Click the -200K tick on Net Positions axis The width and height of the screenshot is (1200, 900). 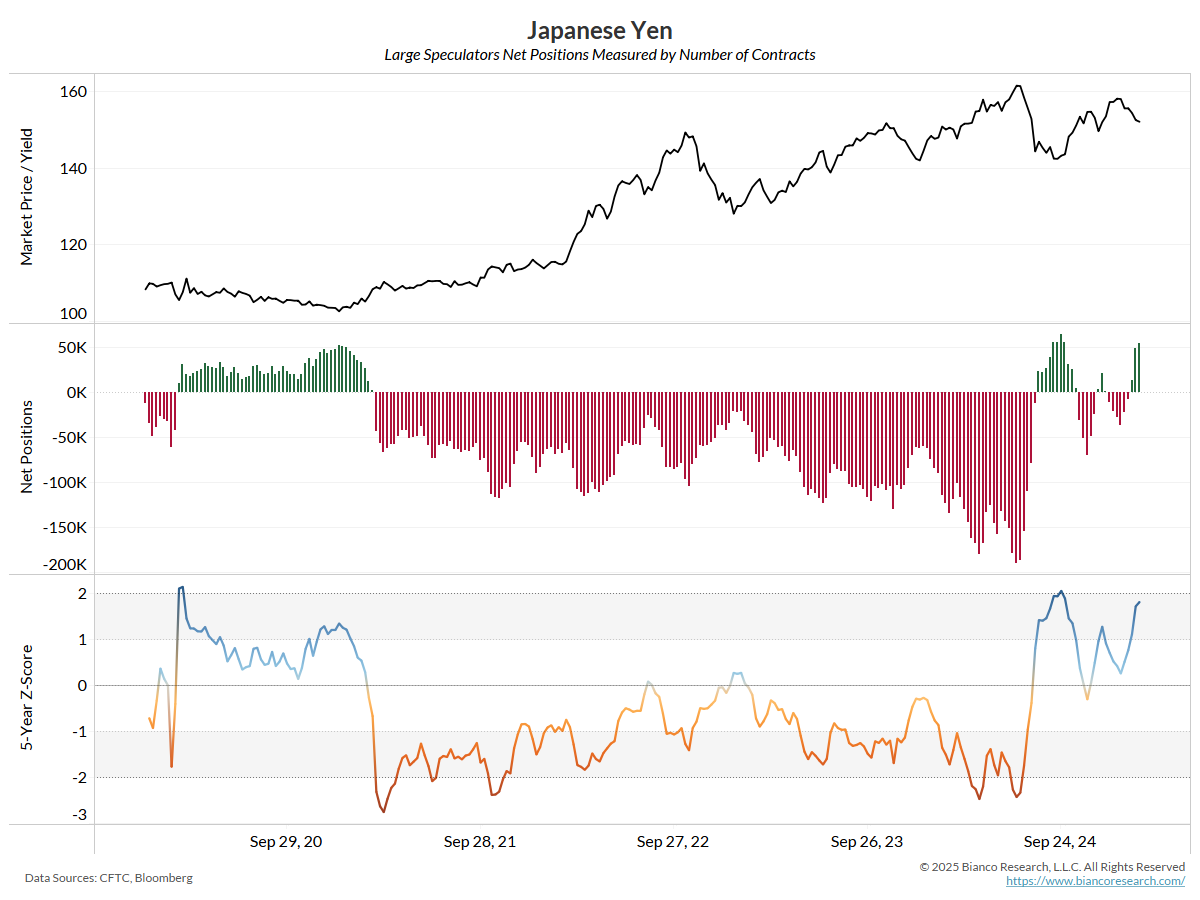pos(65,564)
